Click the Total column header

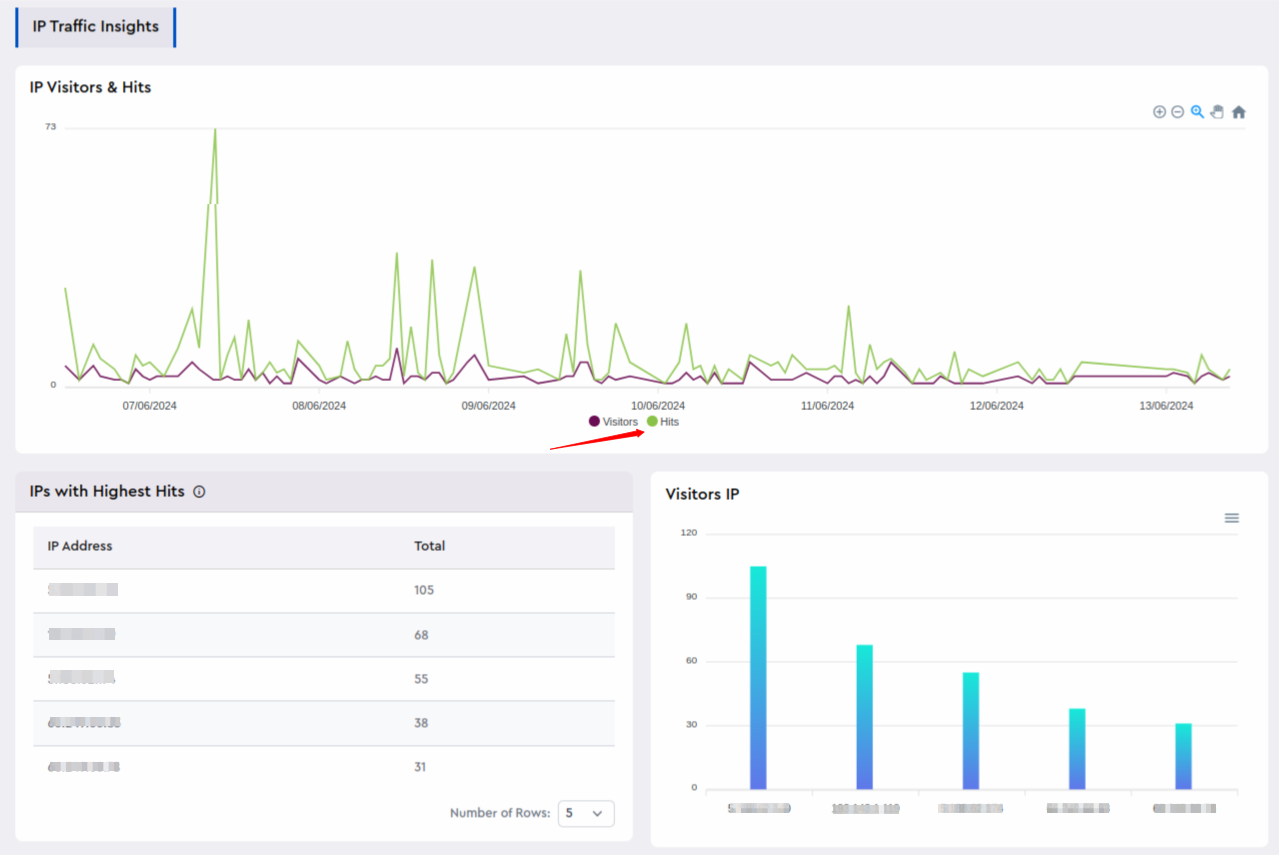point(430,546)
